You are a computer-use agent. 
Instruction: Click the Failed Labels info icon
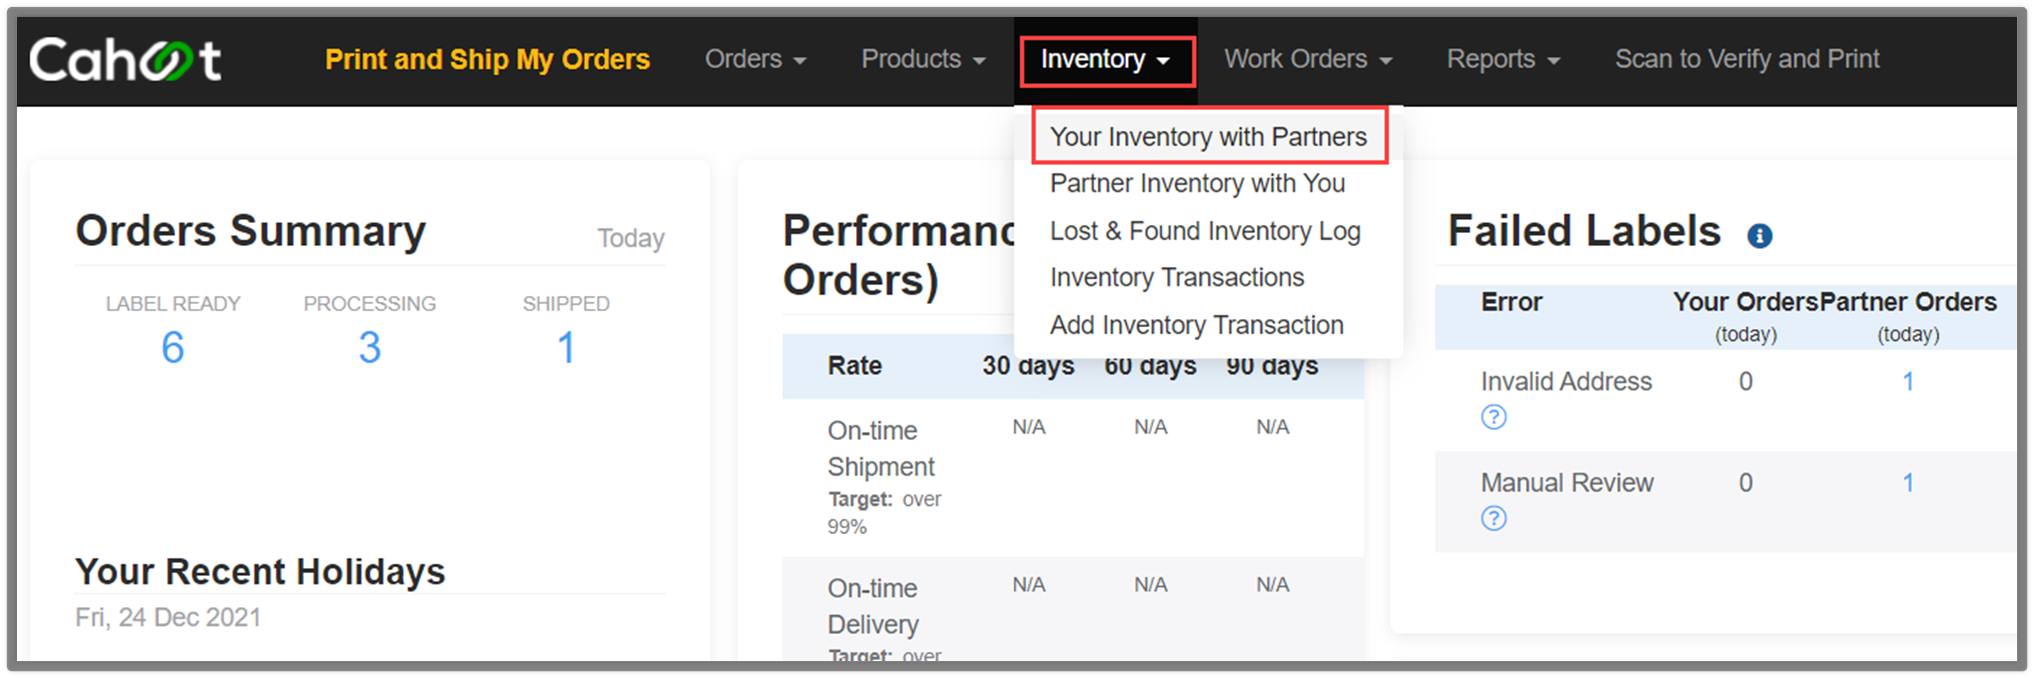pos(1759,236)
